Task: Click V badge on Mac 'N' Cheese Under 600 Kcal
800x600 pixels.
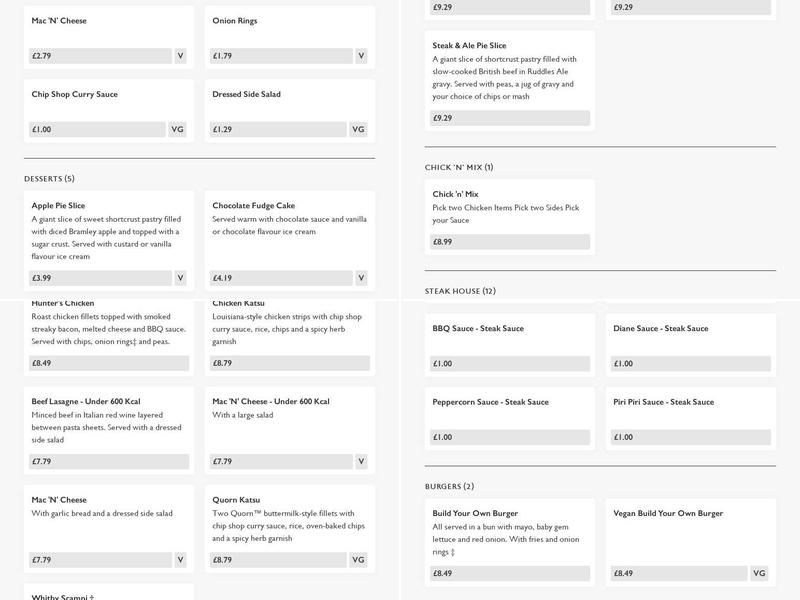Action: (361, 462)
